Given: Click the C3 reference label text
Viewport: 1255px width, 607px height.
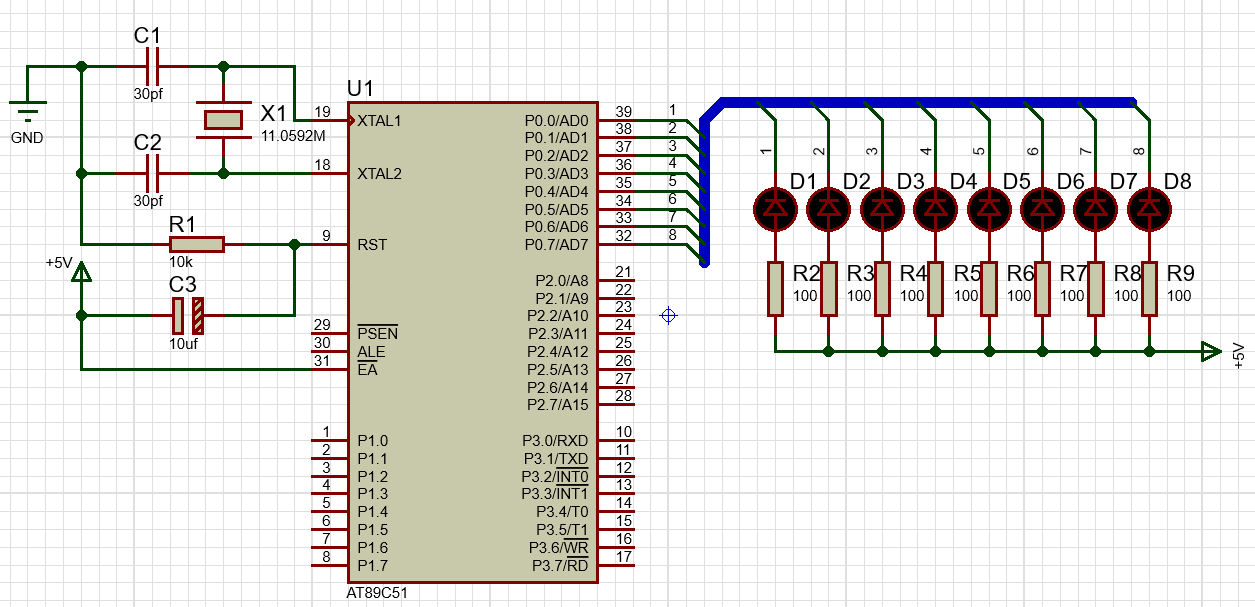Looking at the screenshot, I should pyautogui.click(x=182, y=285).
